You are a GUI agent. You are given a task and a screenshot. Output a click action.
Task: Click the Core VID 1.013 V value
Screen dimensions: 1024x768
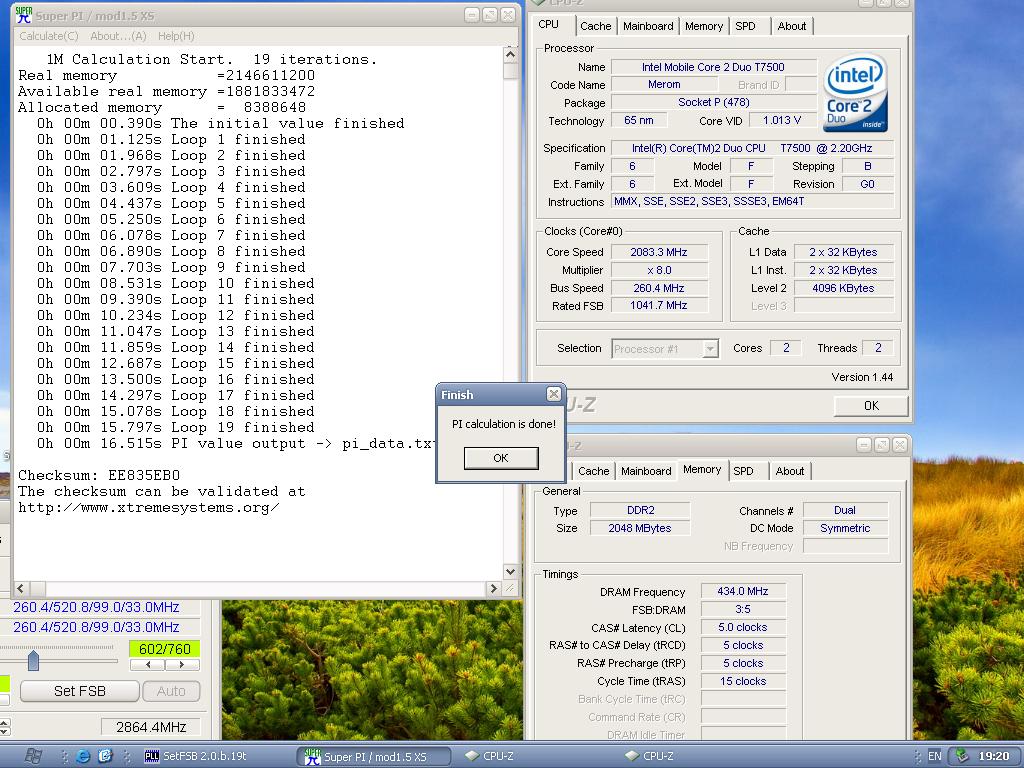(782, 120)
